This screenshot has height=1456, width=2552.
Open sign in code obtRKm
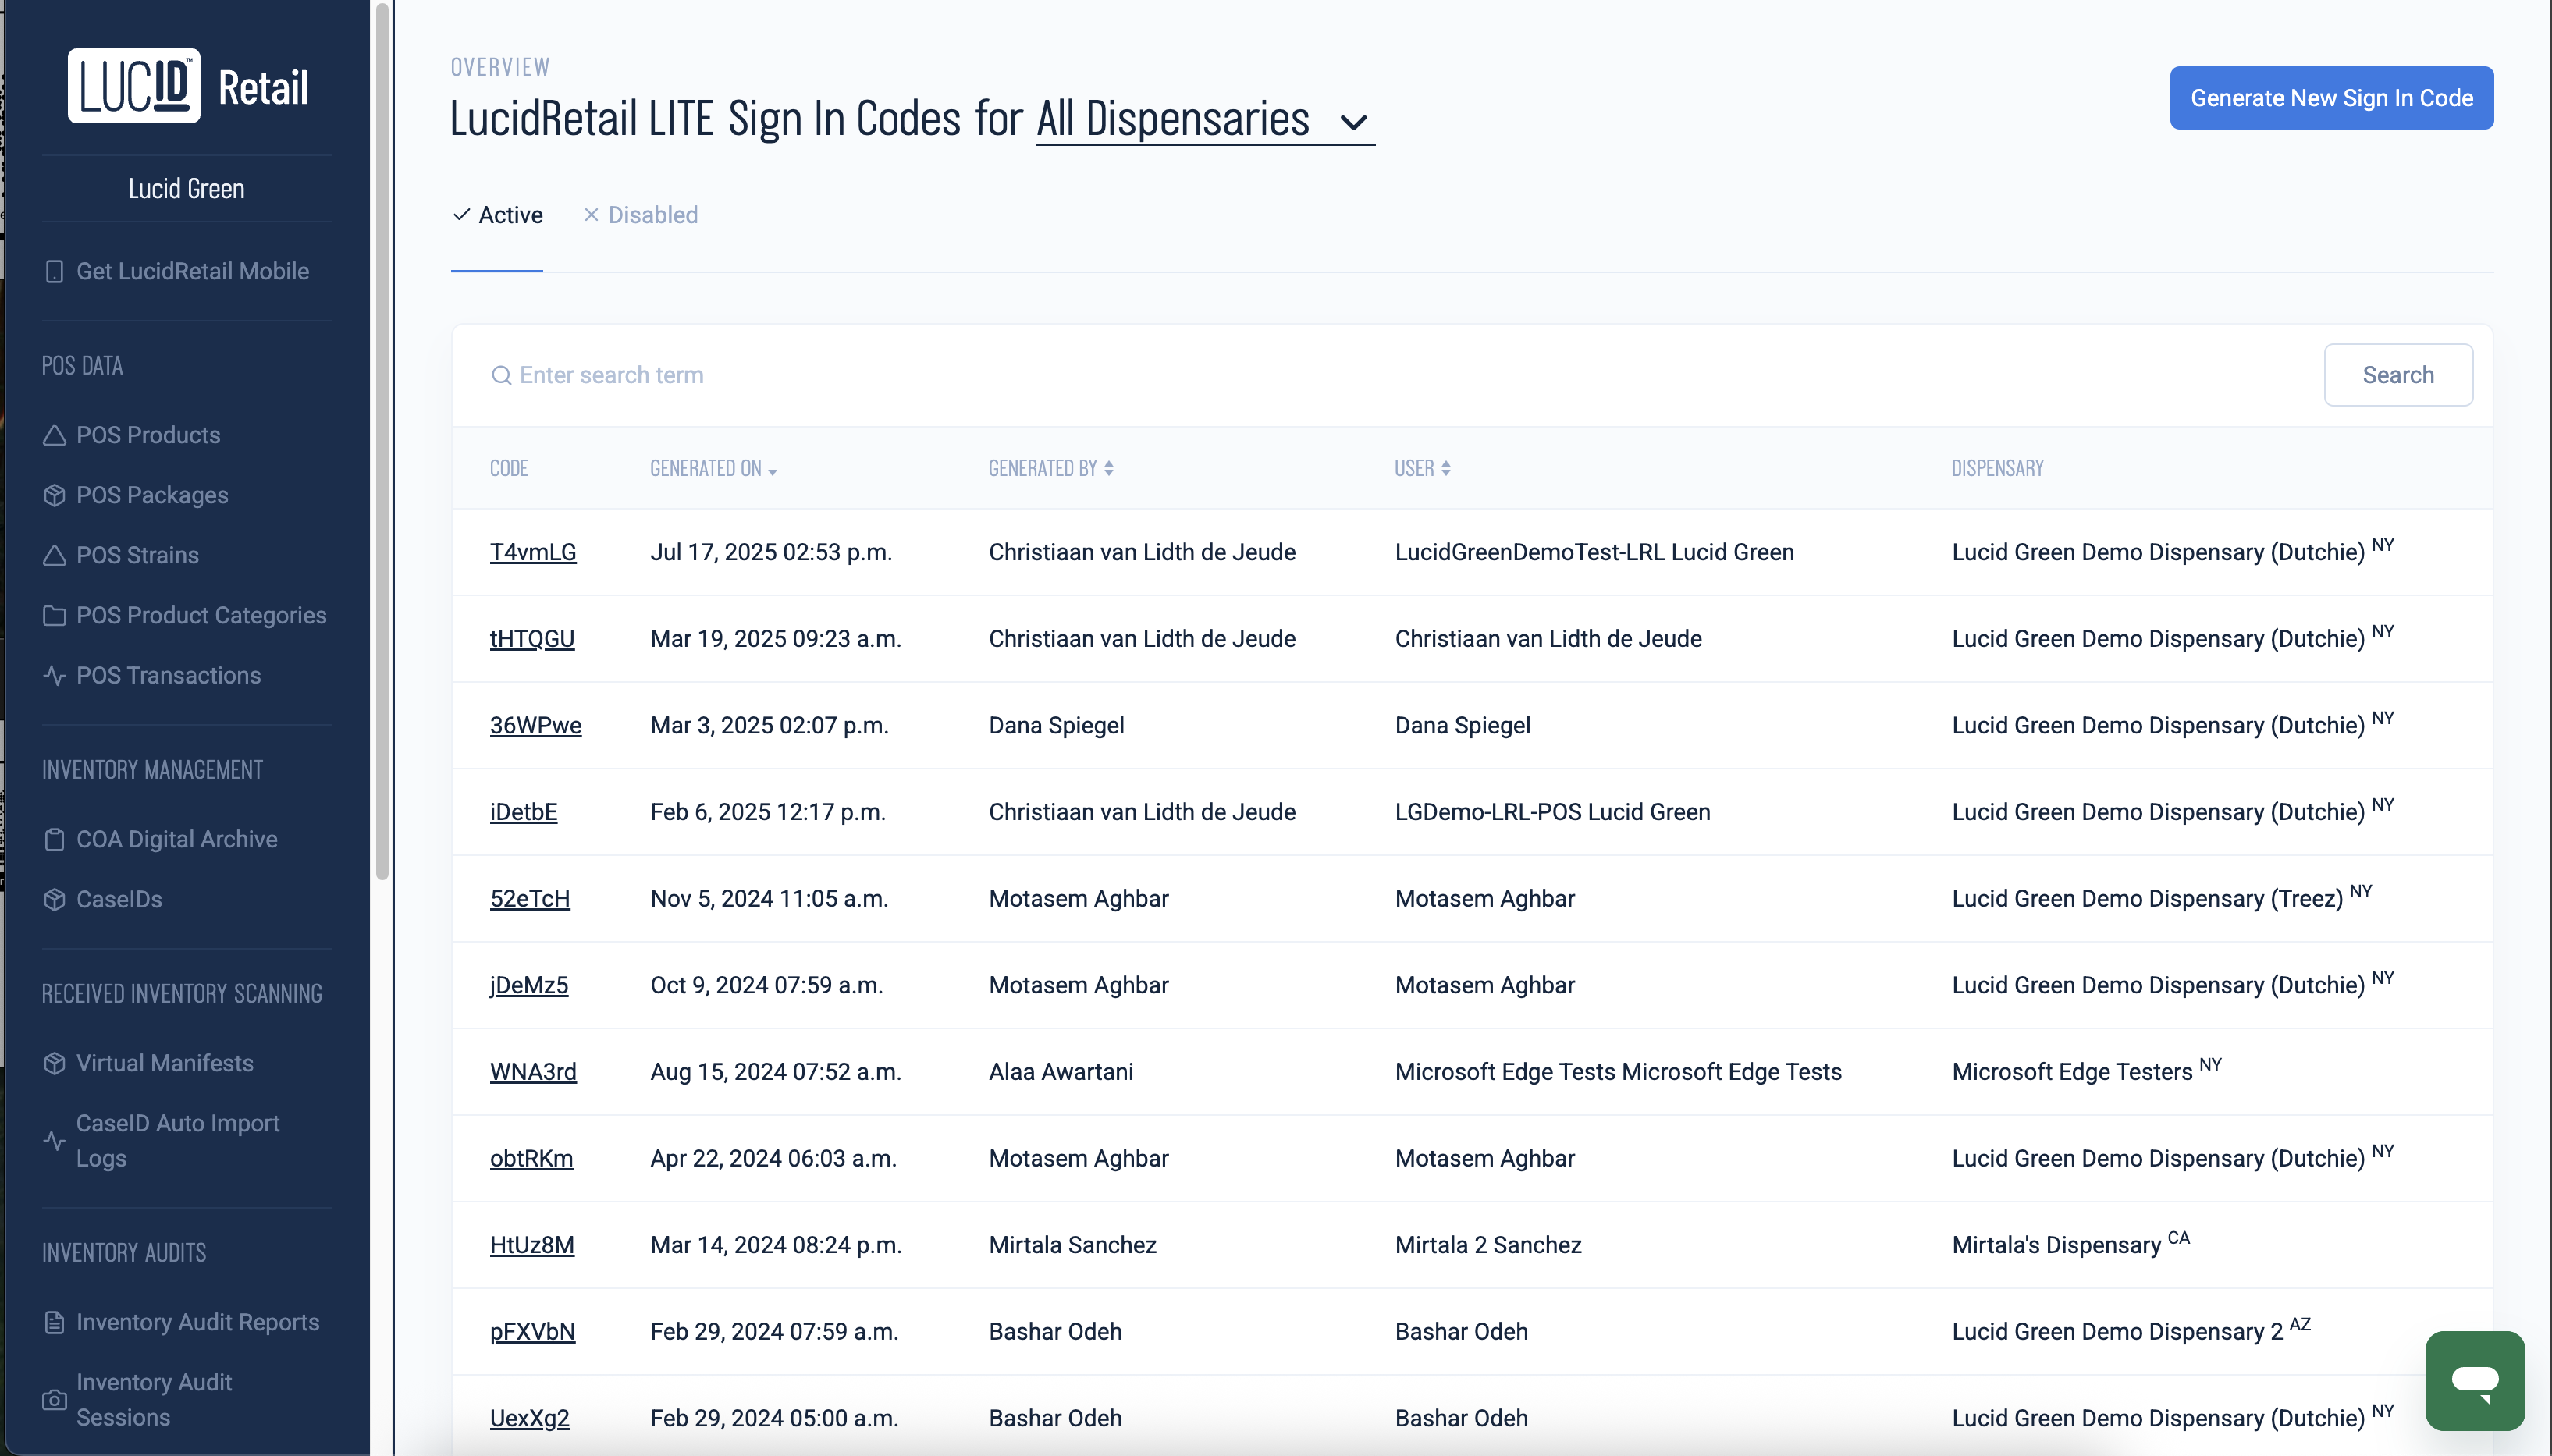531,1159
